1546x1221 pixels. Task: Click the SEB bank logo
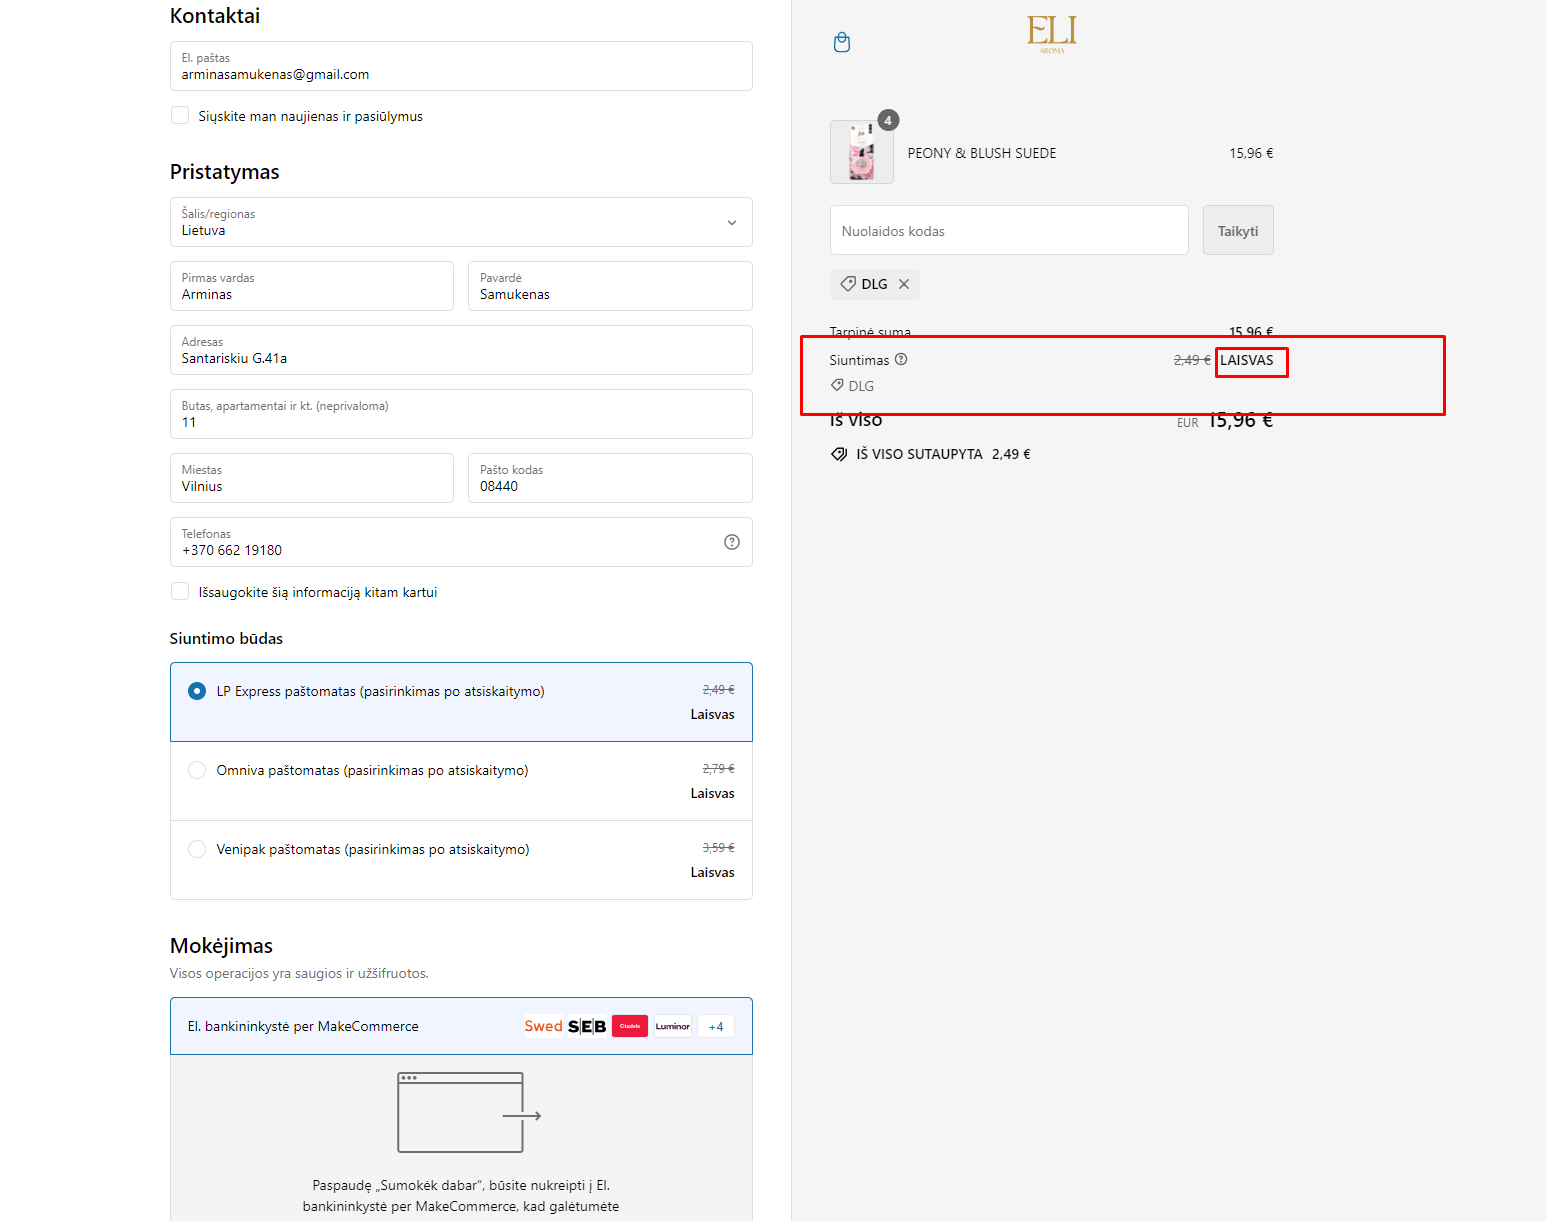pyautogui.click(x=587, y=1026)
